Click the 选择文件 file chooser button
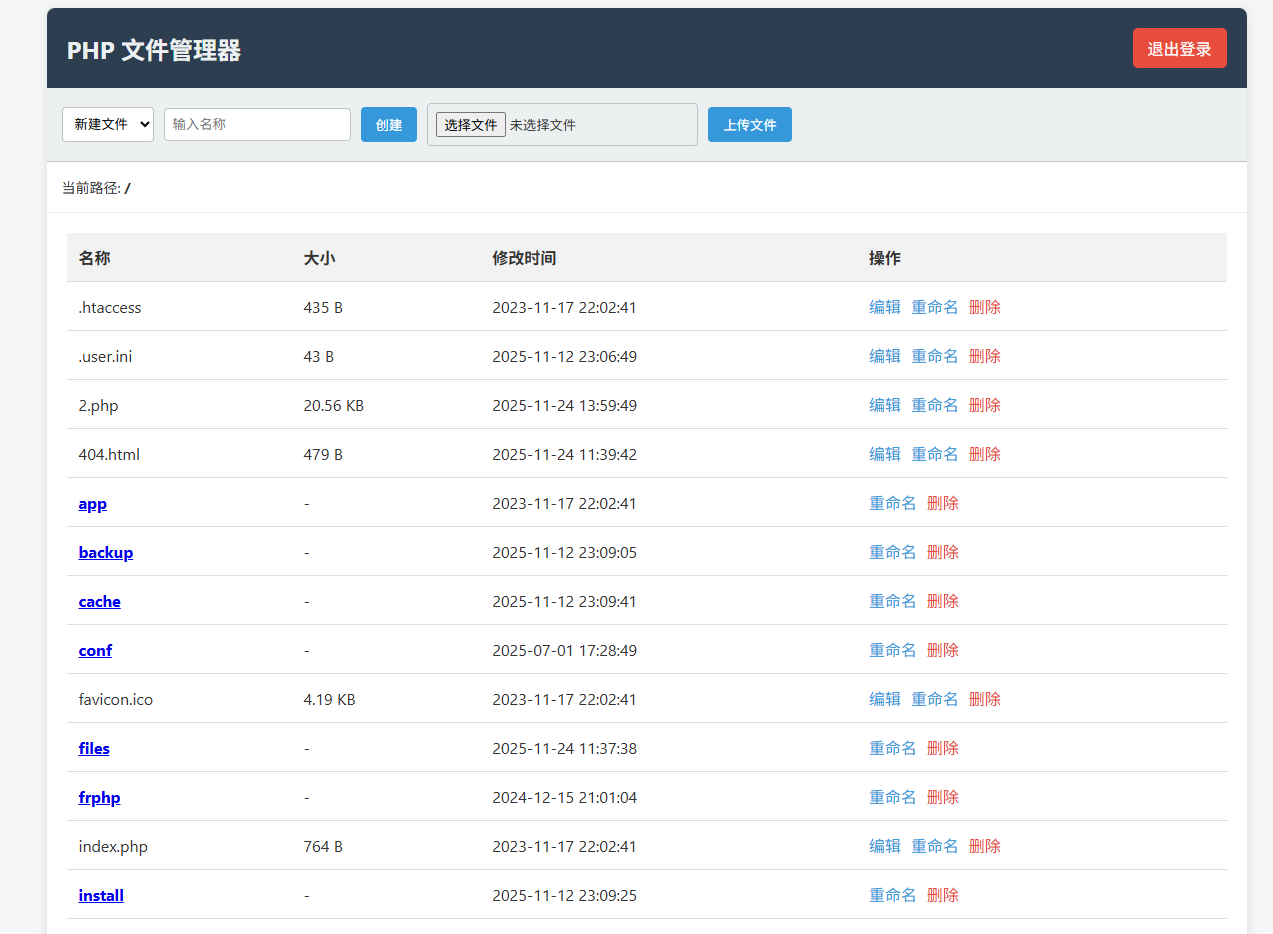 [x=470, y=125]
